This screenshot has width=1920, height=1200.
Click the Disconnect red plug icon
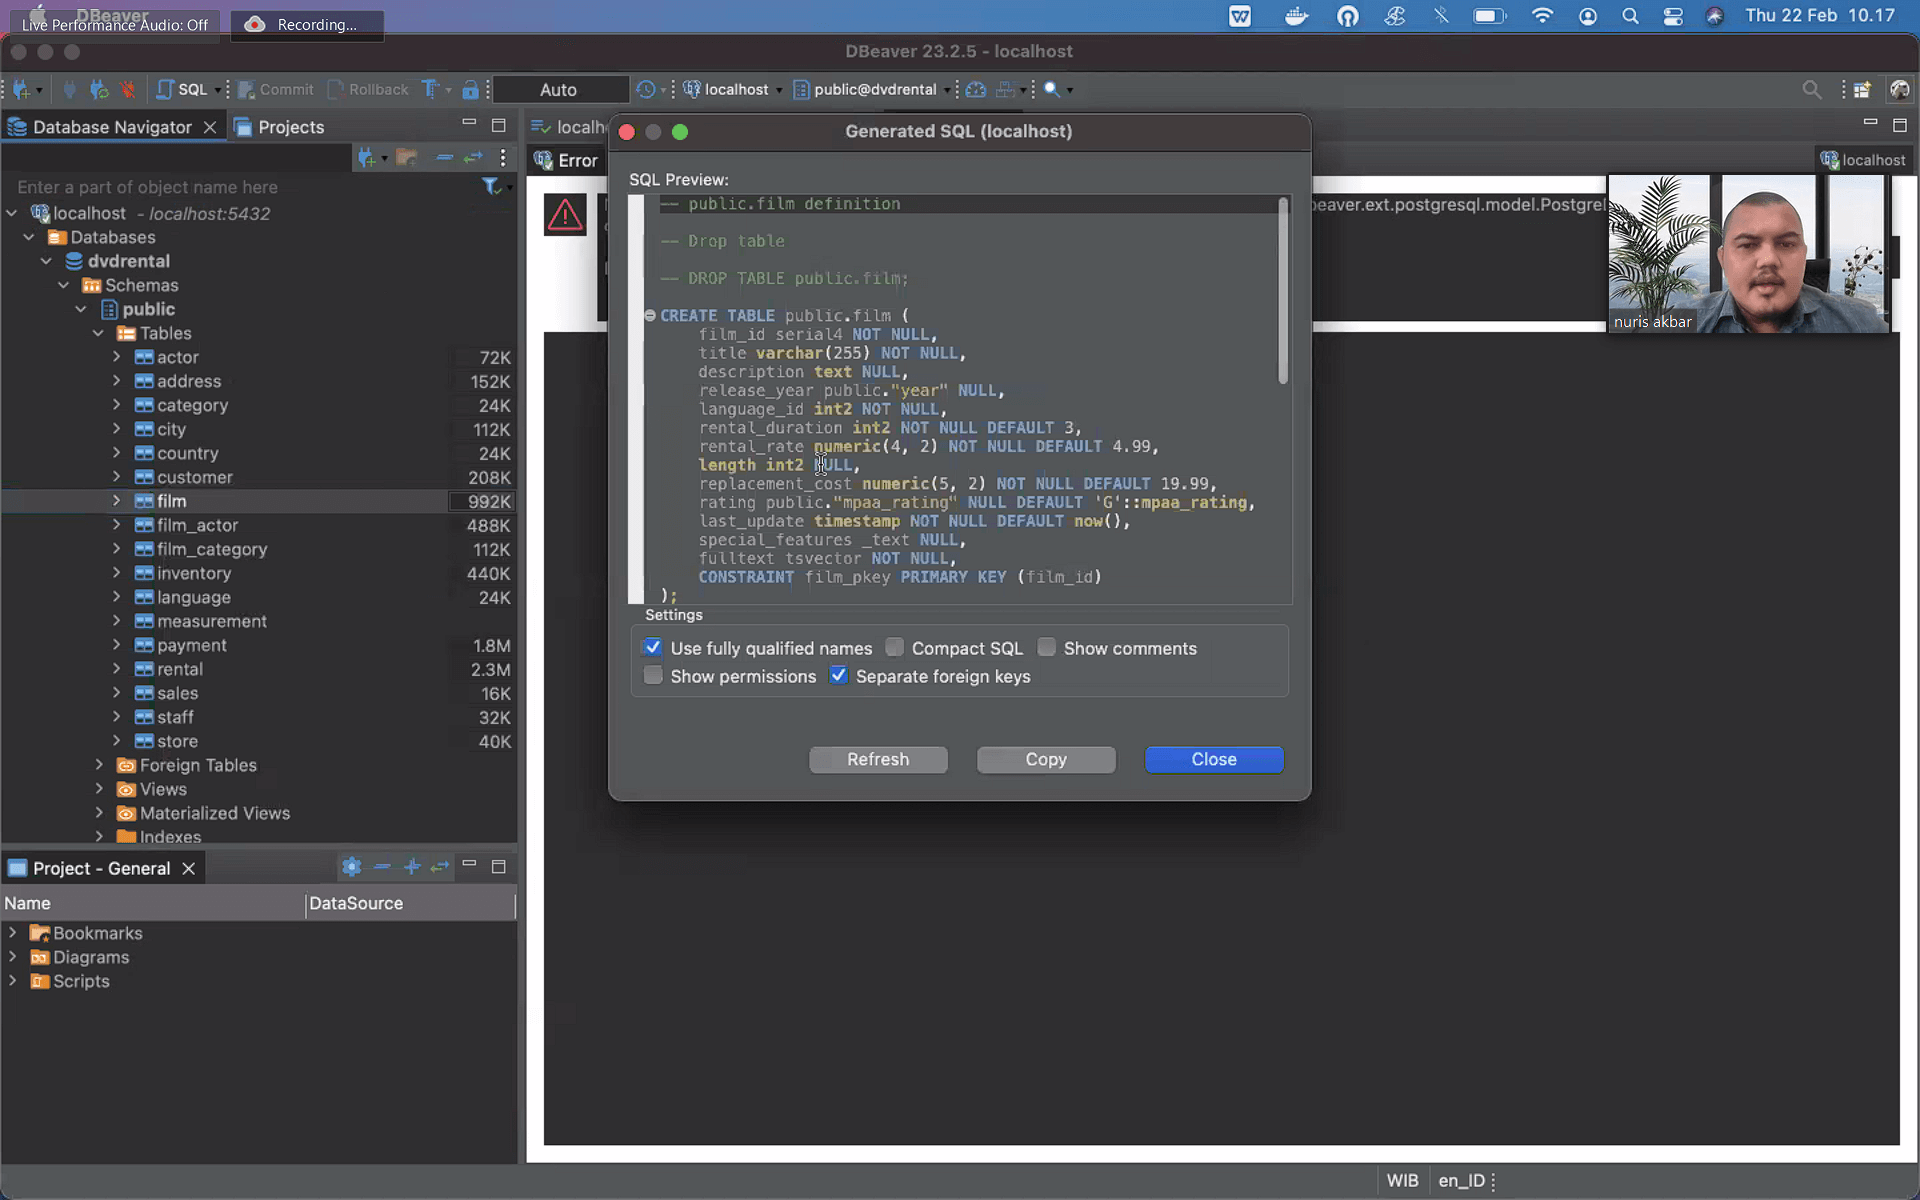[x=128, y=90]
